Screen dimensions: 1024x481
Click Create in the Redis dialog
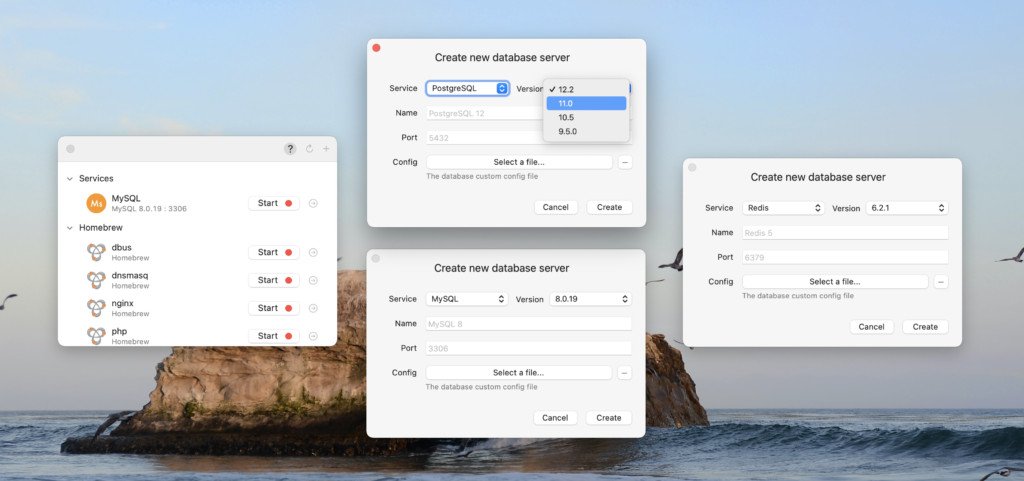click(925, 327)
